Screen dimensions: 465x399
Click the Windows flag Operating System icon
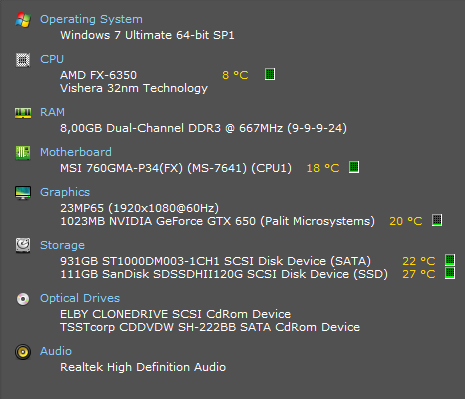tap(23, 20)
